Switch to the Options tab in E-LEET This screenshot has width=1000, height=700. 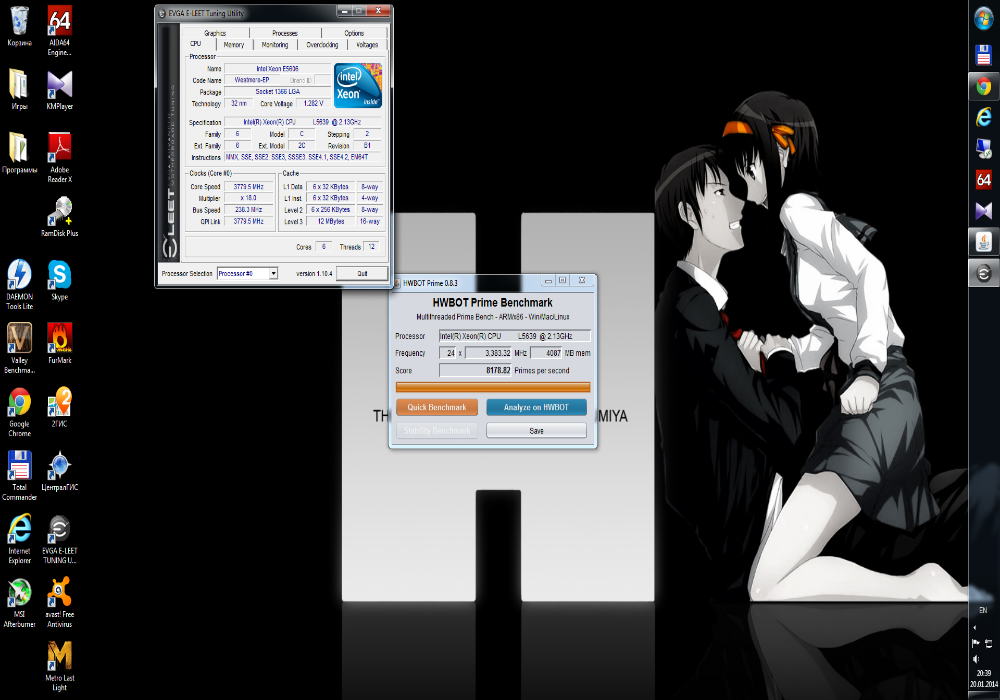click(x=355, y=33)
